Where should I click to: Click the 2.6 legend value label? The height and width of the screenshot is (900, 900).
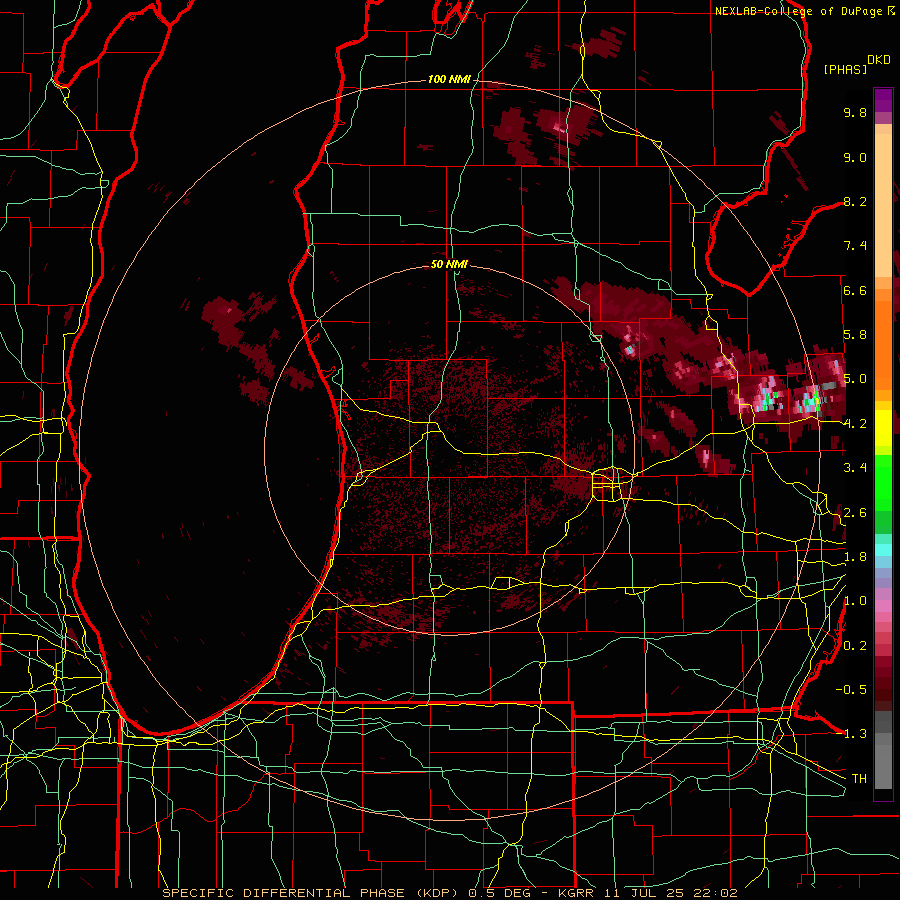(855, 513)
